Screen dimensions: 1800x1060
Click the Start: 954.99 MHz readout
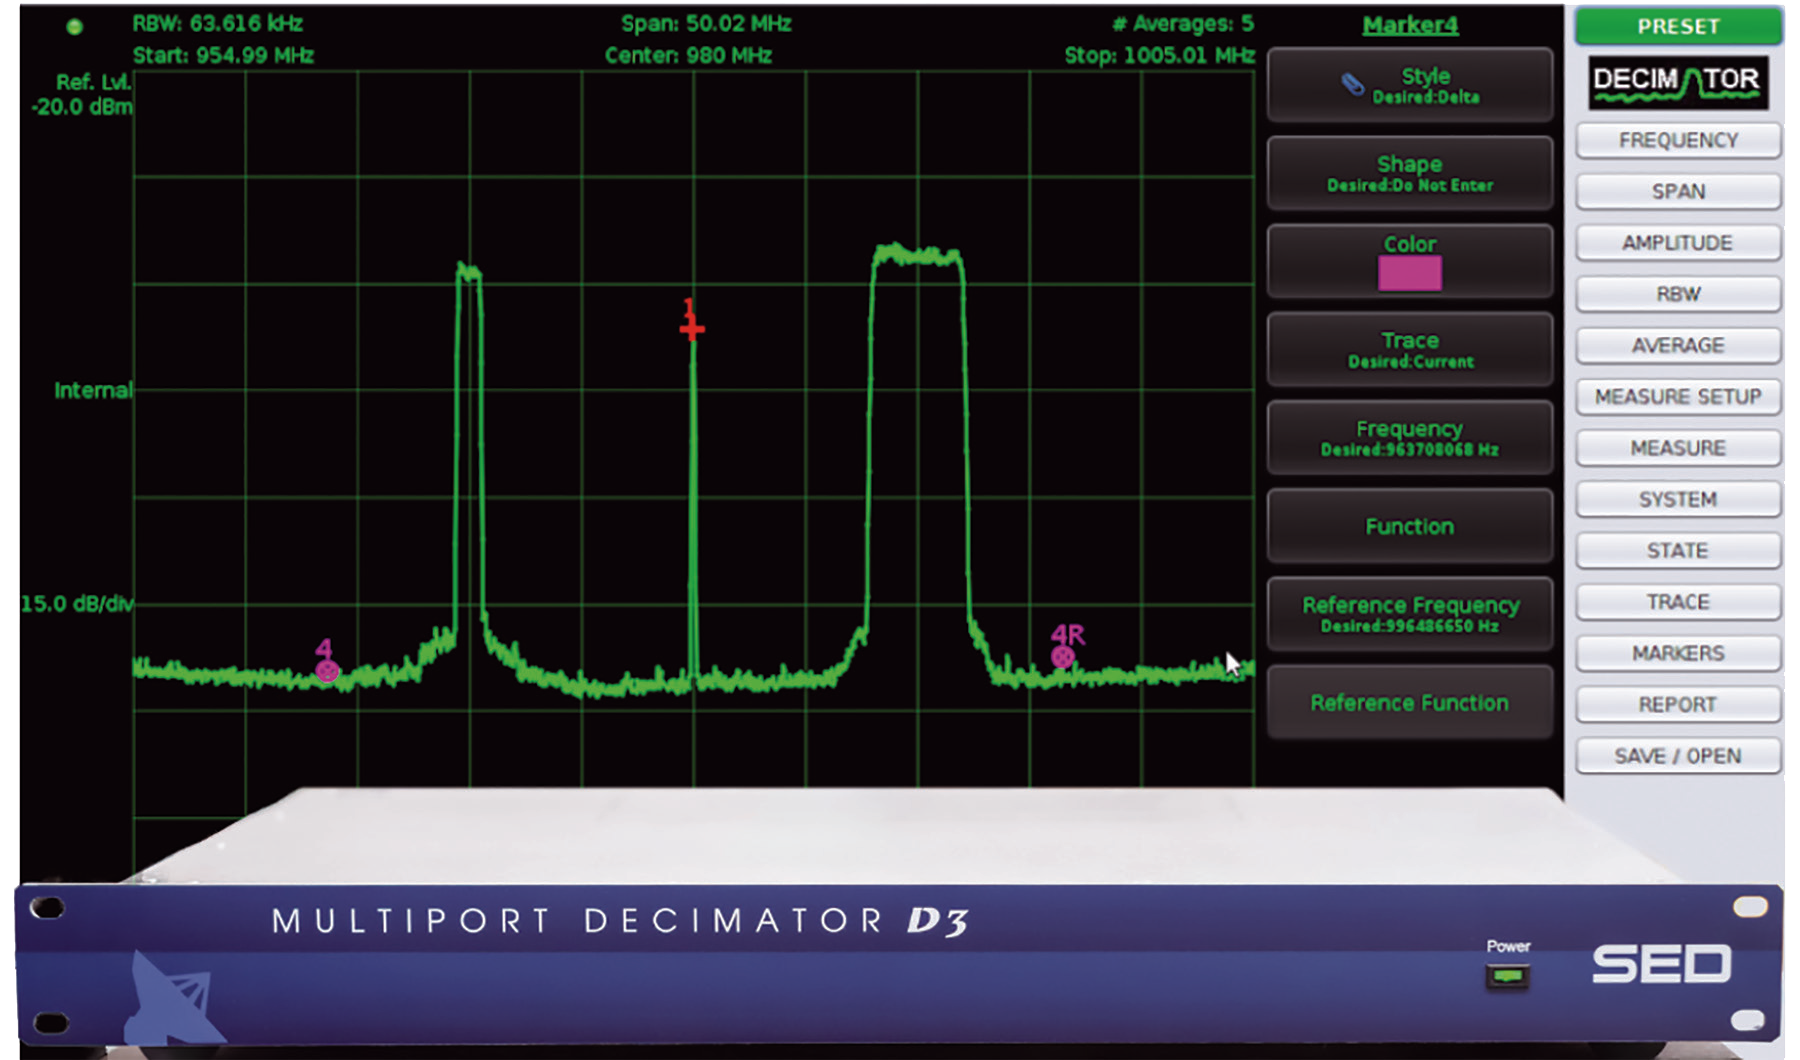pos(223,55)
